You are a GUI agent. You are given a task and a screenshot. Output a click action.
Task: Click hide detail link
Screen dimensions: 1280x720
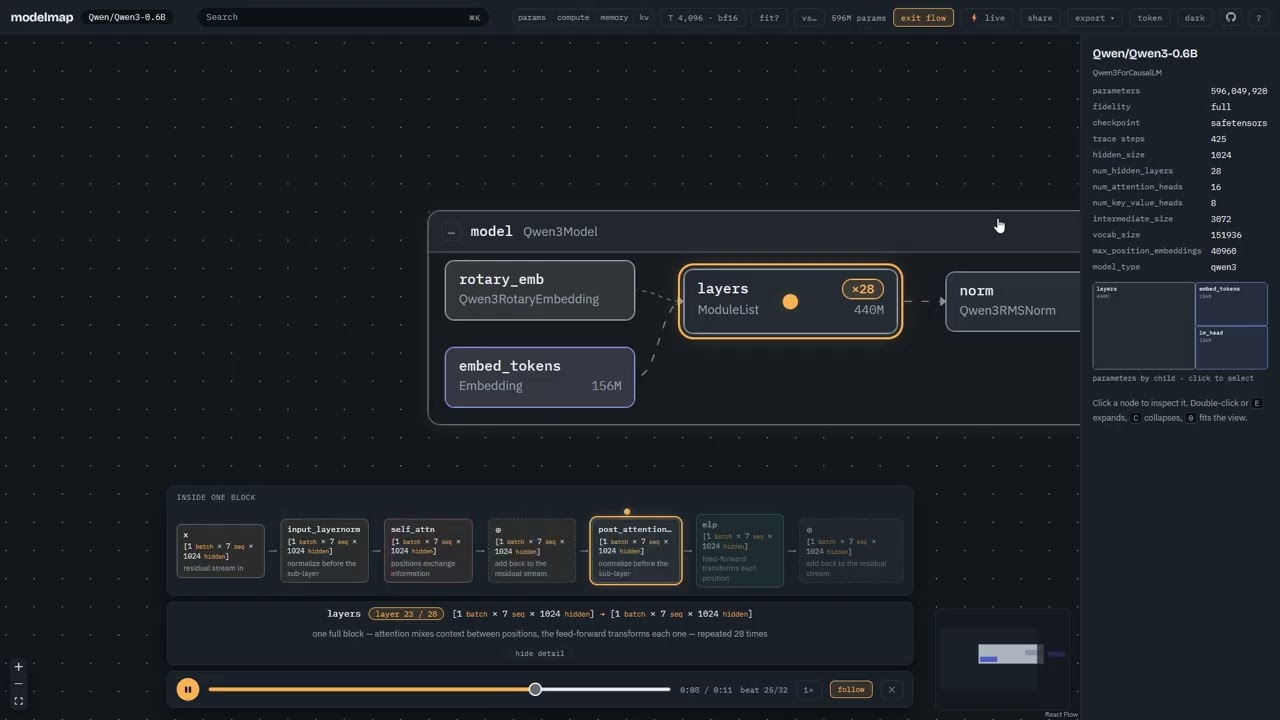pos(540,654)
